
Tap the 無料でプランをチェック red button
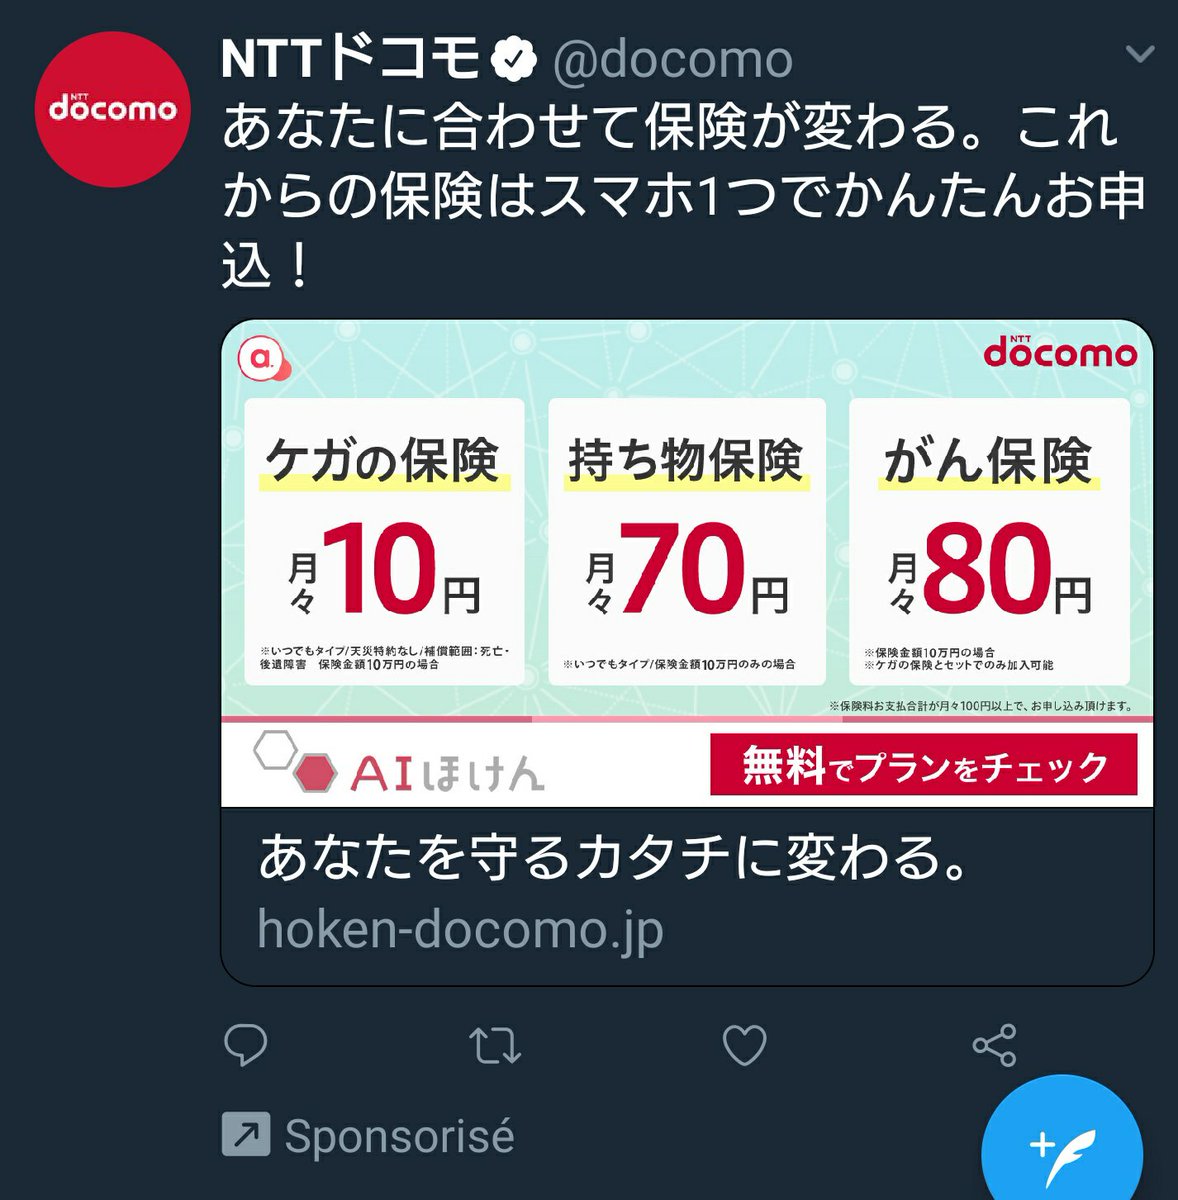click(923, 765)
